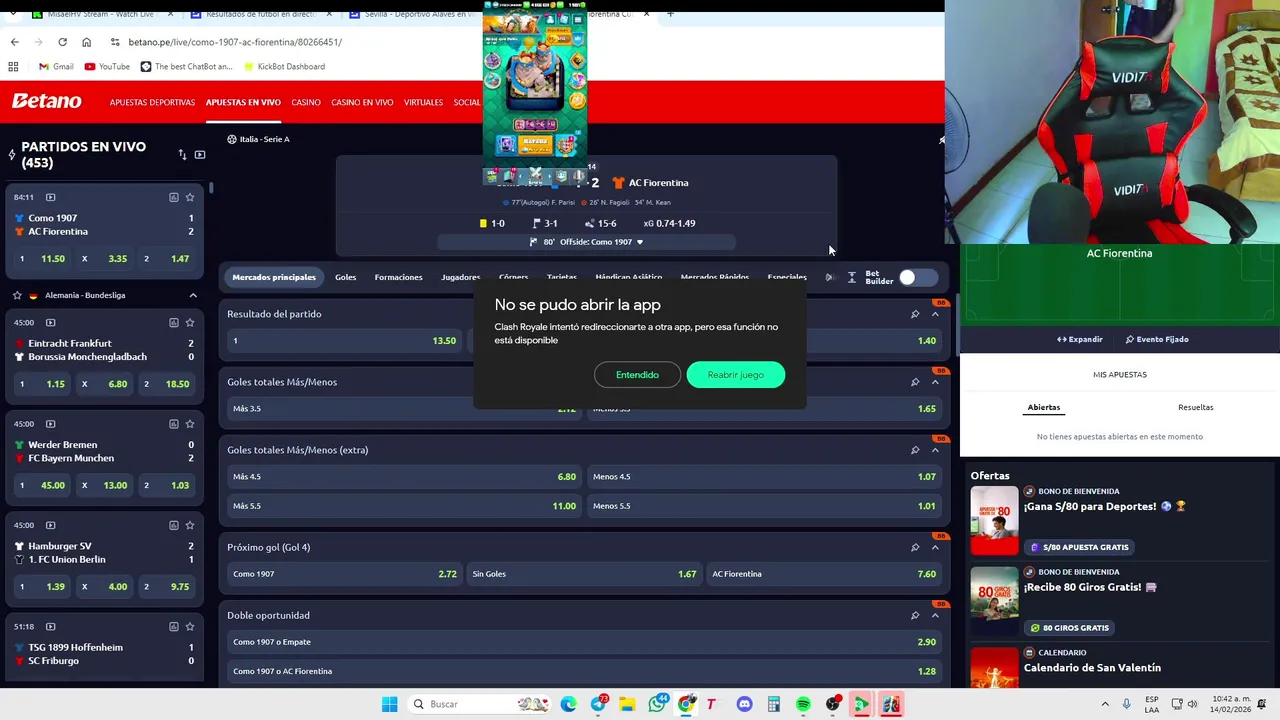Image resolution: width=1280 pixels, height=720 pixels.
Task: Bet on 11.50 odds for Como 1907 in sidebar
Action: pos(40,258)
